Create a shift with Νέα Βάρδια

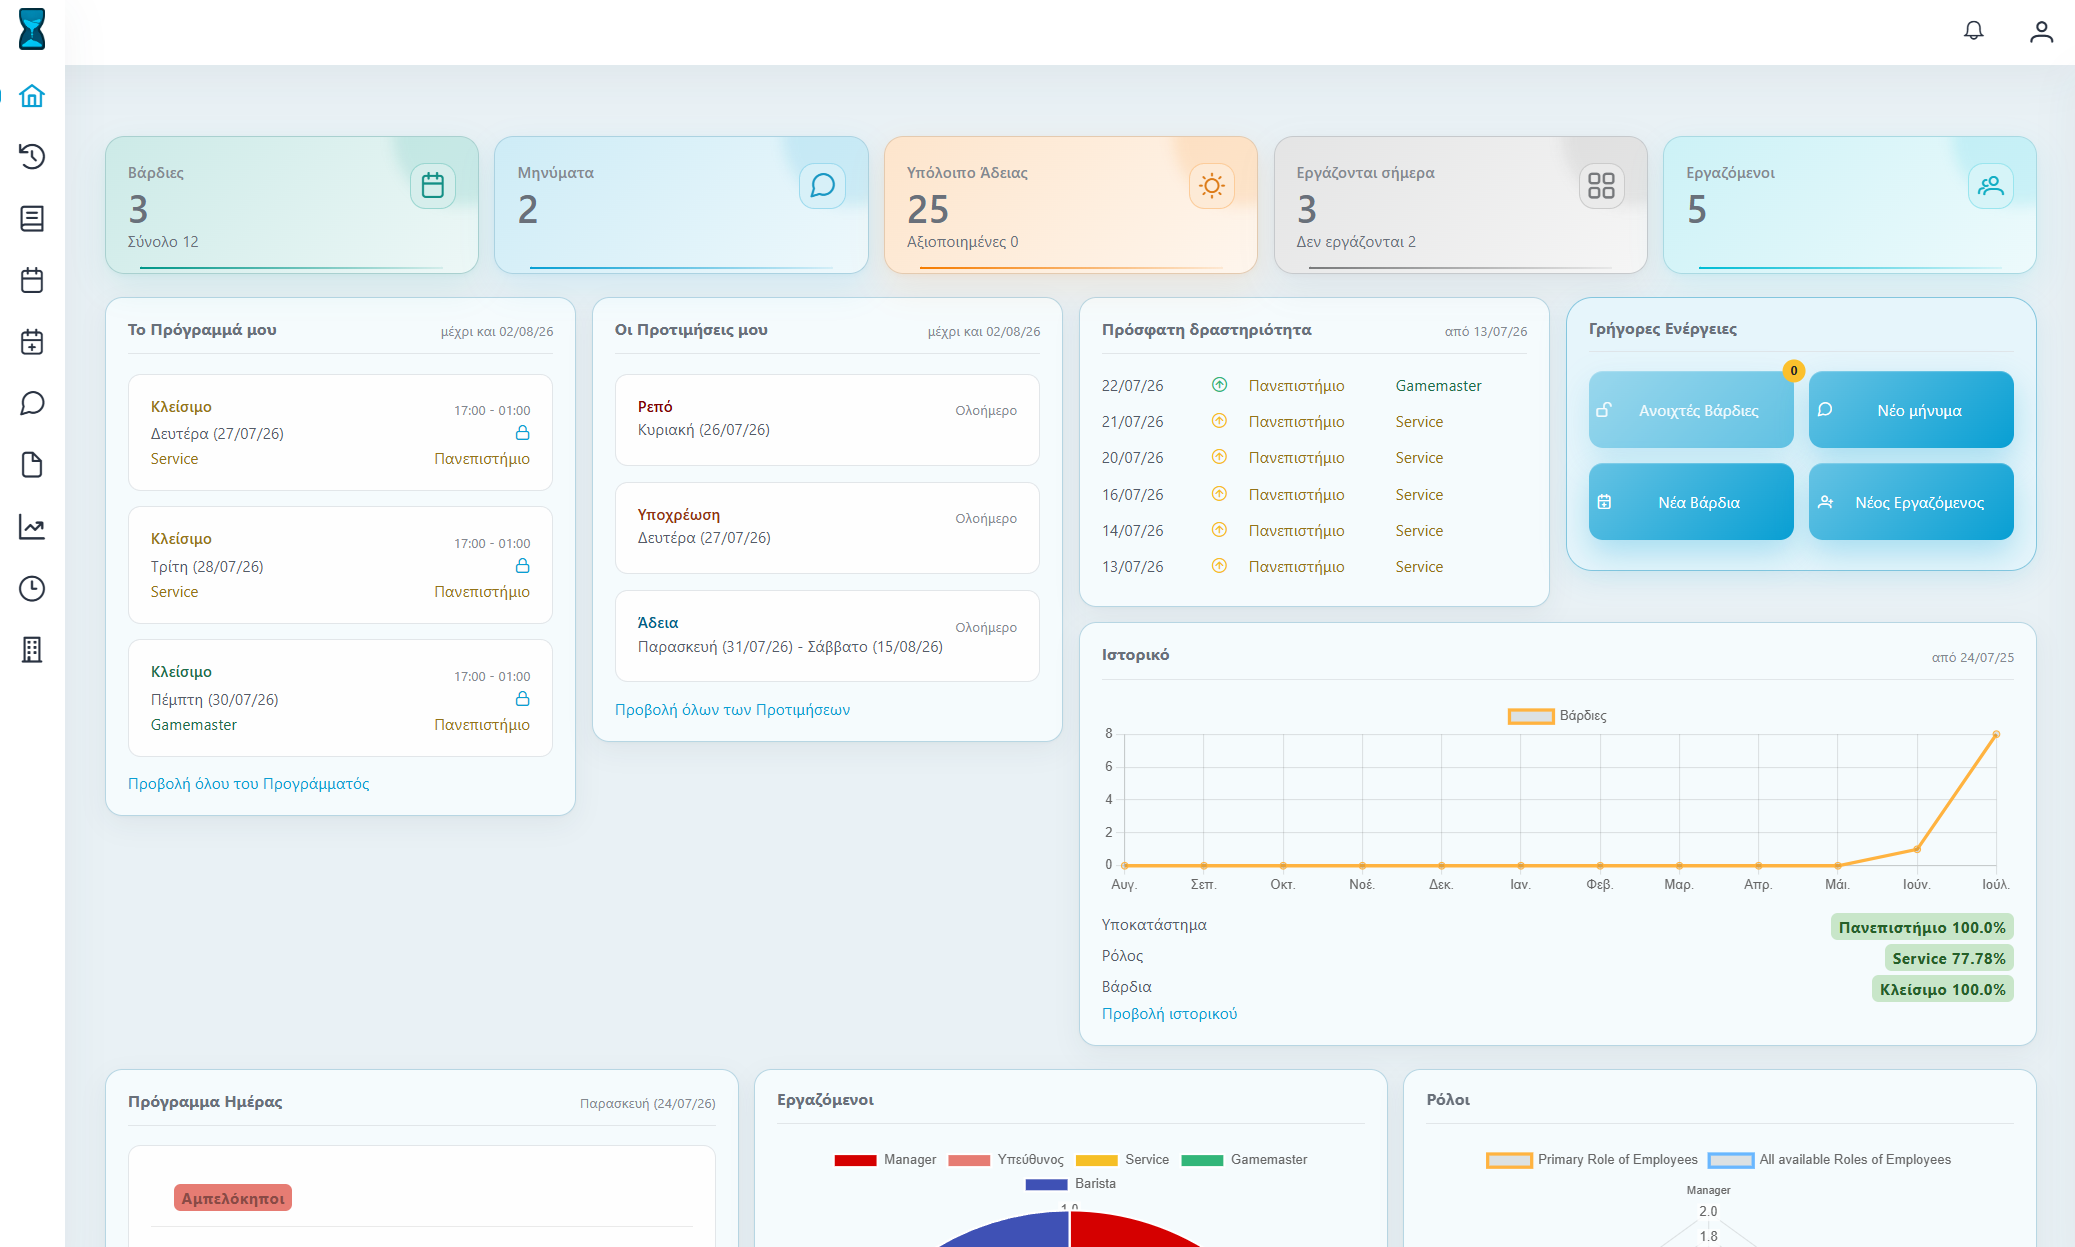pos(1691,502)
